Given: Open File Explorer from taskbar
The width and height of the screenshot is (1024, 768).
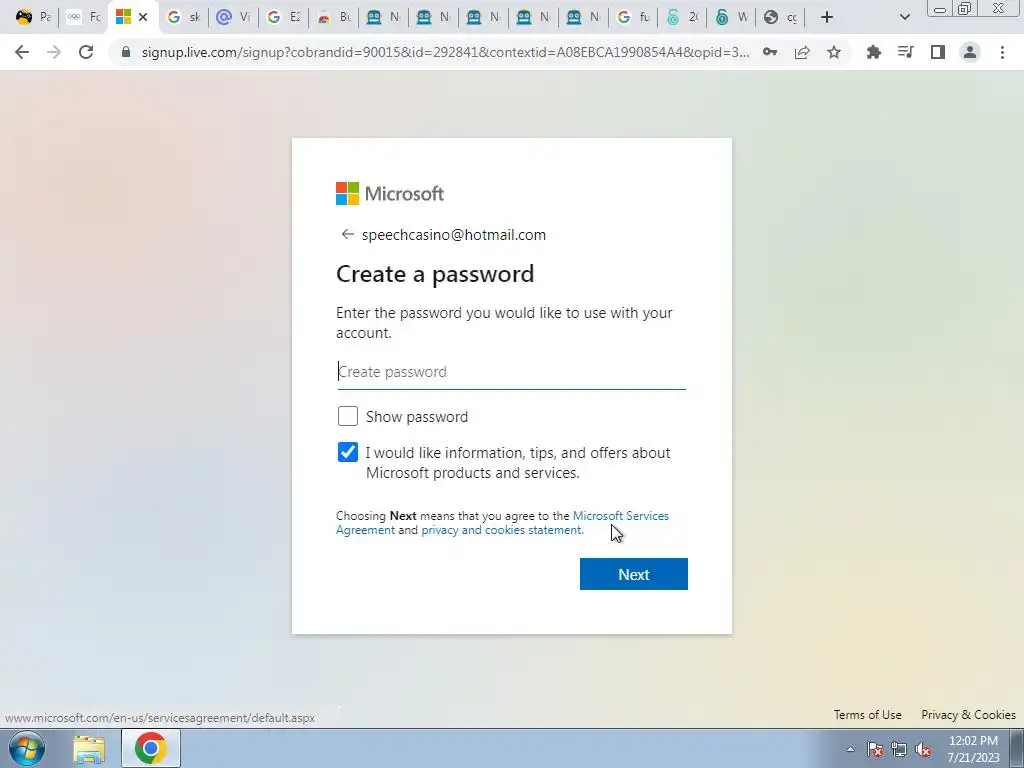Looking at the screenshot, I should pos(89,748).
